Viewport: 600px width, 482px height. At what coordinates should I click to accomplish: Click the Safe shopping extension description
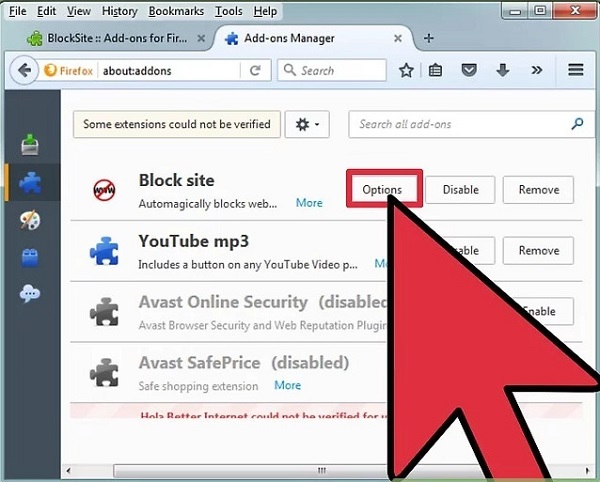[x=198, y=386]
